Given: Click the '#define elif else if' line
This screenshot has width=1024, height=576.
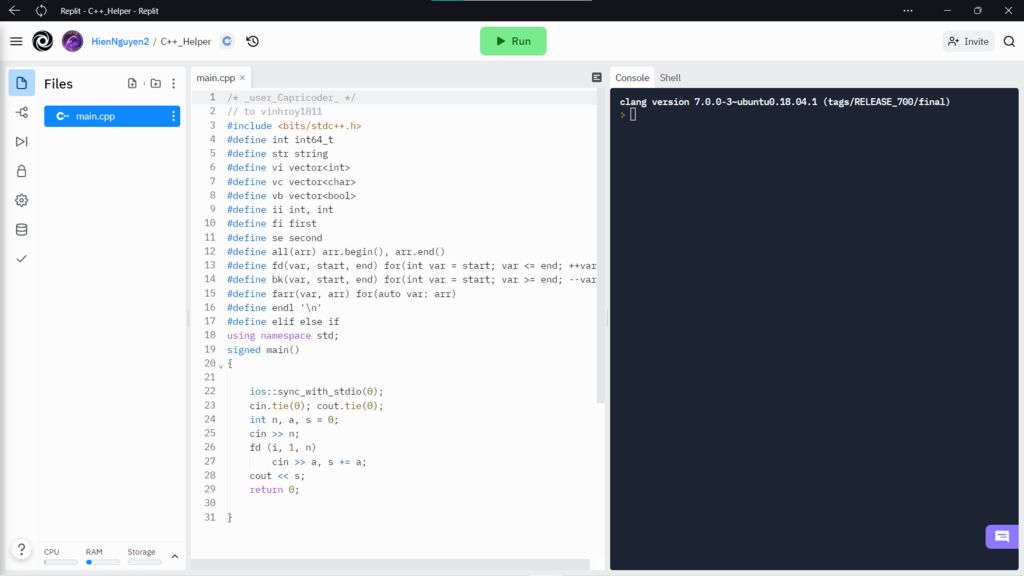Looking at the screenshot, I should (x=283, y=321).
